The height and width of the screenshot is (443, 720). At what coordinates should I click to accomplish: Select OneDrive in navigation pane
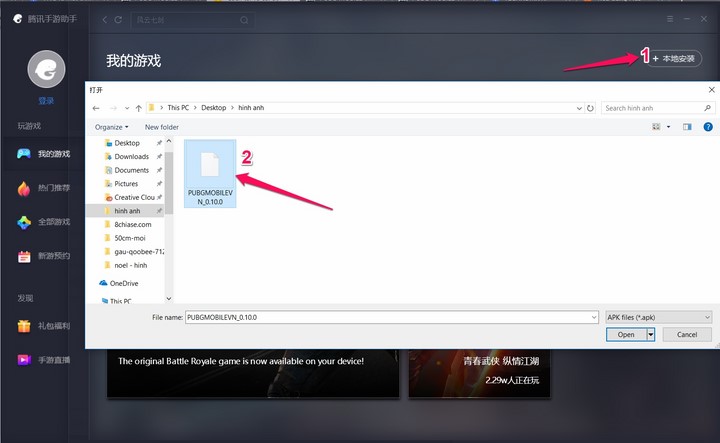tap(124, 283)
